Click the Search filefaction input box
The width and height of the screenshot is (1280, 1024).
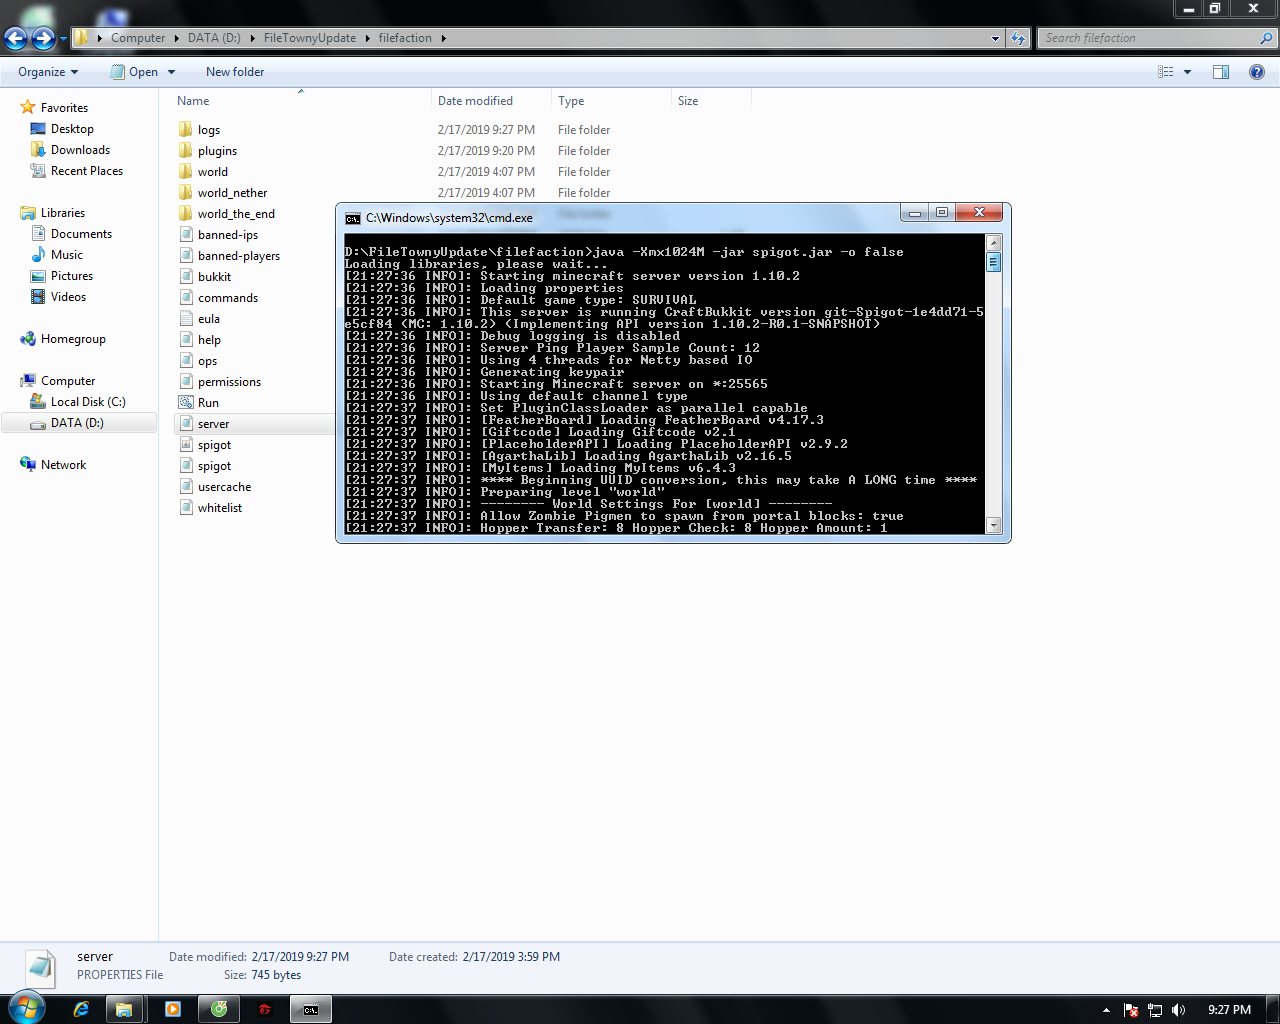(x=1148, y=38)
